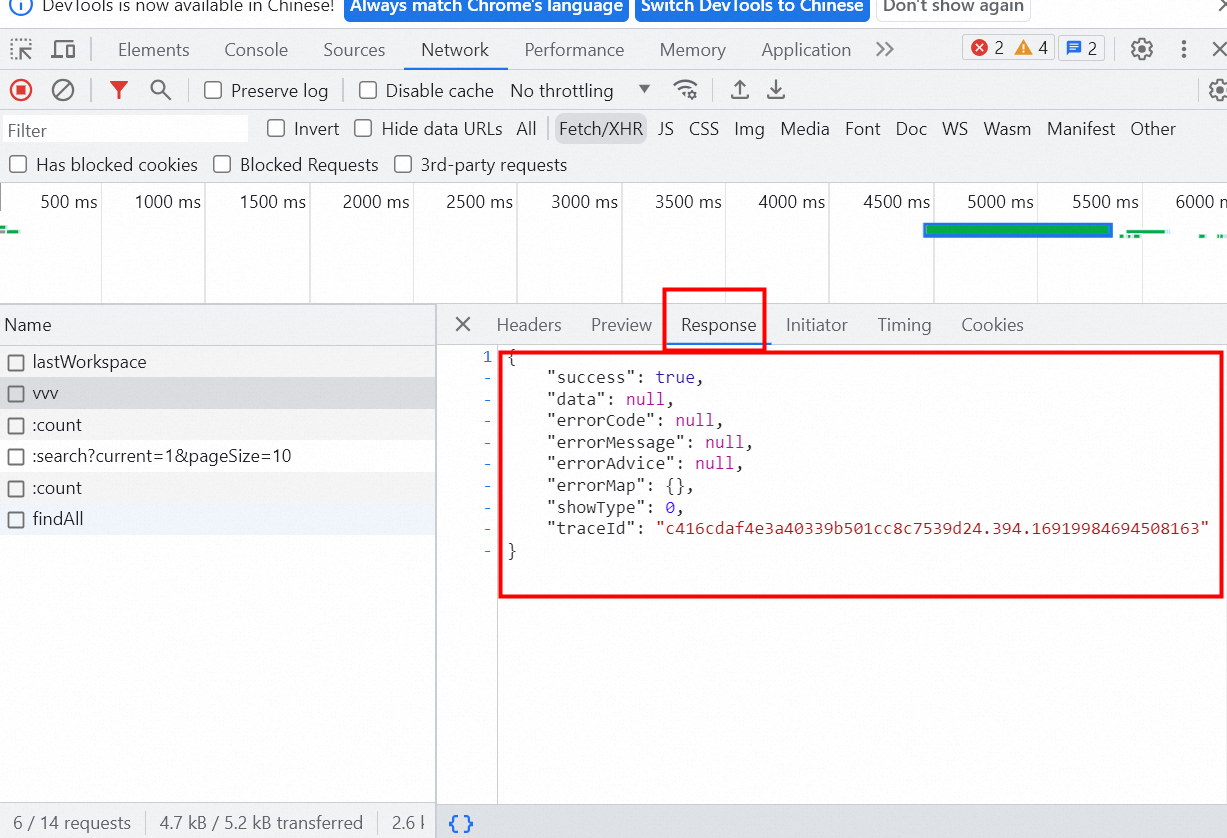Open the Application panel
1227x838 pixels.
click(x=806, y=49)
